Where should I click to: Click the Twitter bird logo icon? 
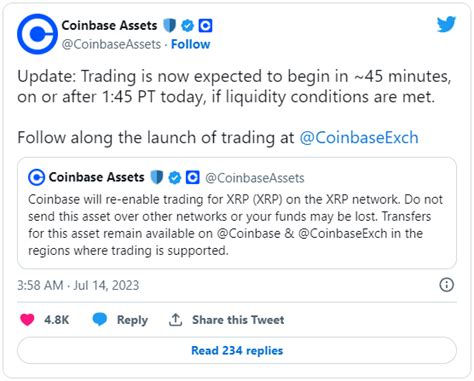click(446, 24)
